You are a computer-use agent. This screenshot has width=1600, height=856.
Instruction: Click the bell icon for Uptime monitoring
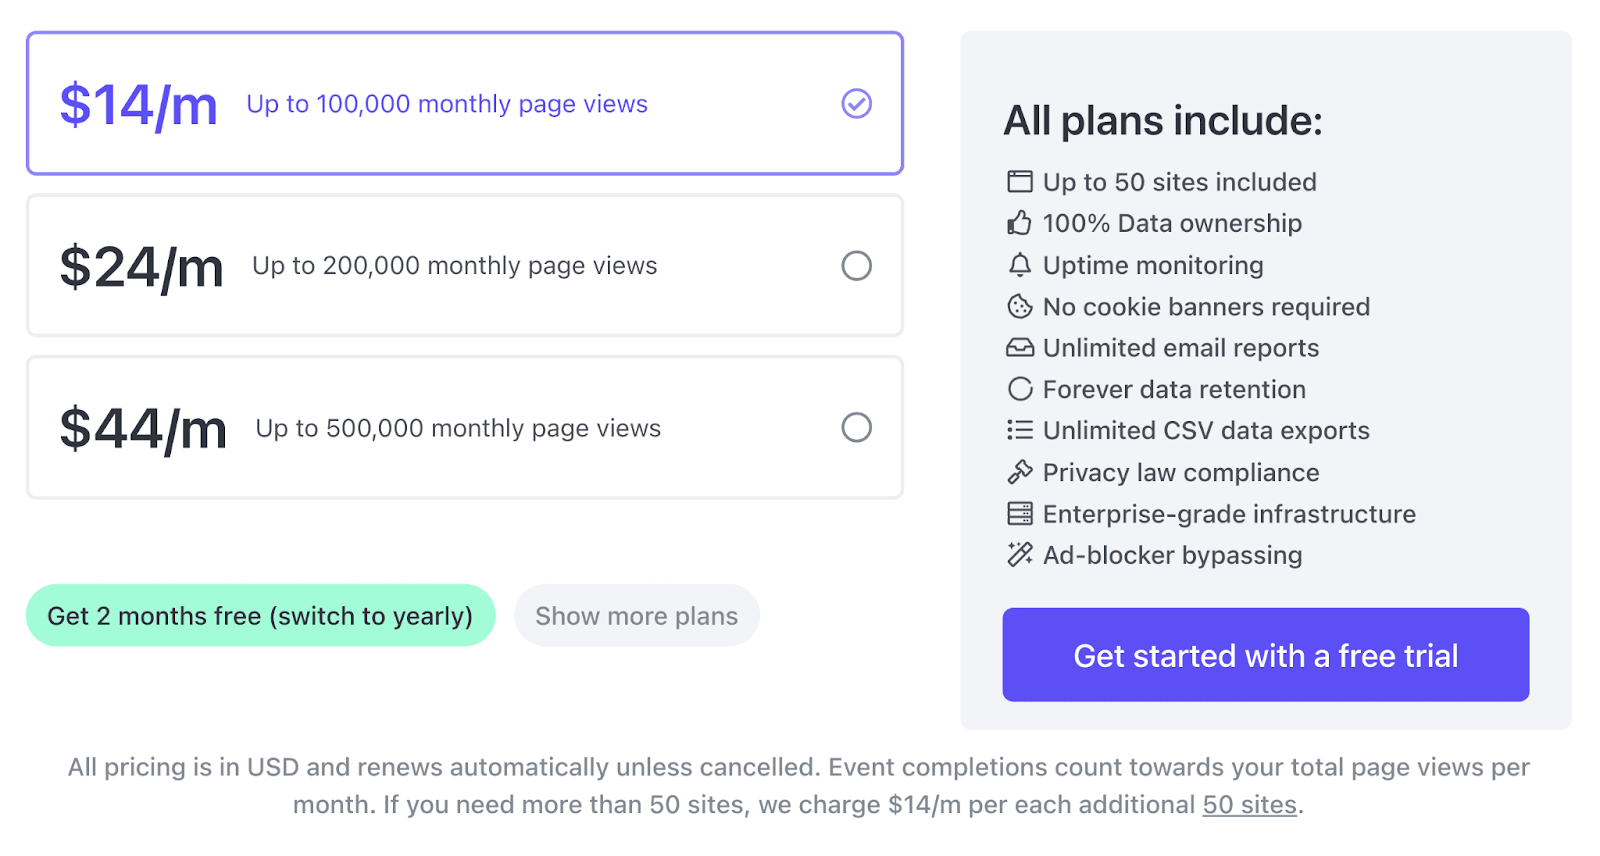[1019, 265]
